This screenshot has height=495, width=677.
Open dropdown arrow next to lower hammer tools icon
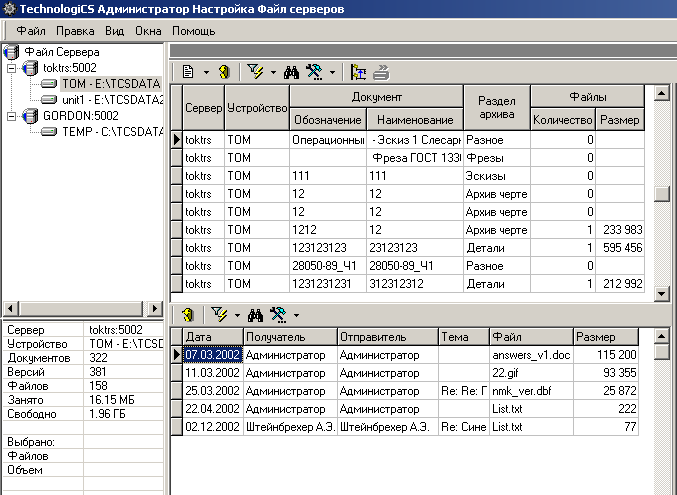[296, 315]
